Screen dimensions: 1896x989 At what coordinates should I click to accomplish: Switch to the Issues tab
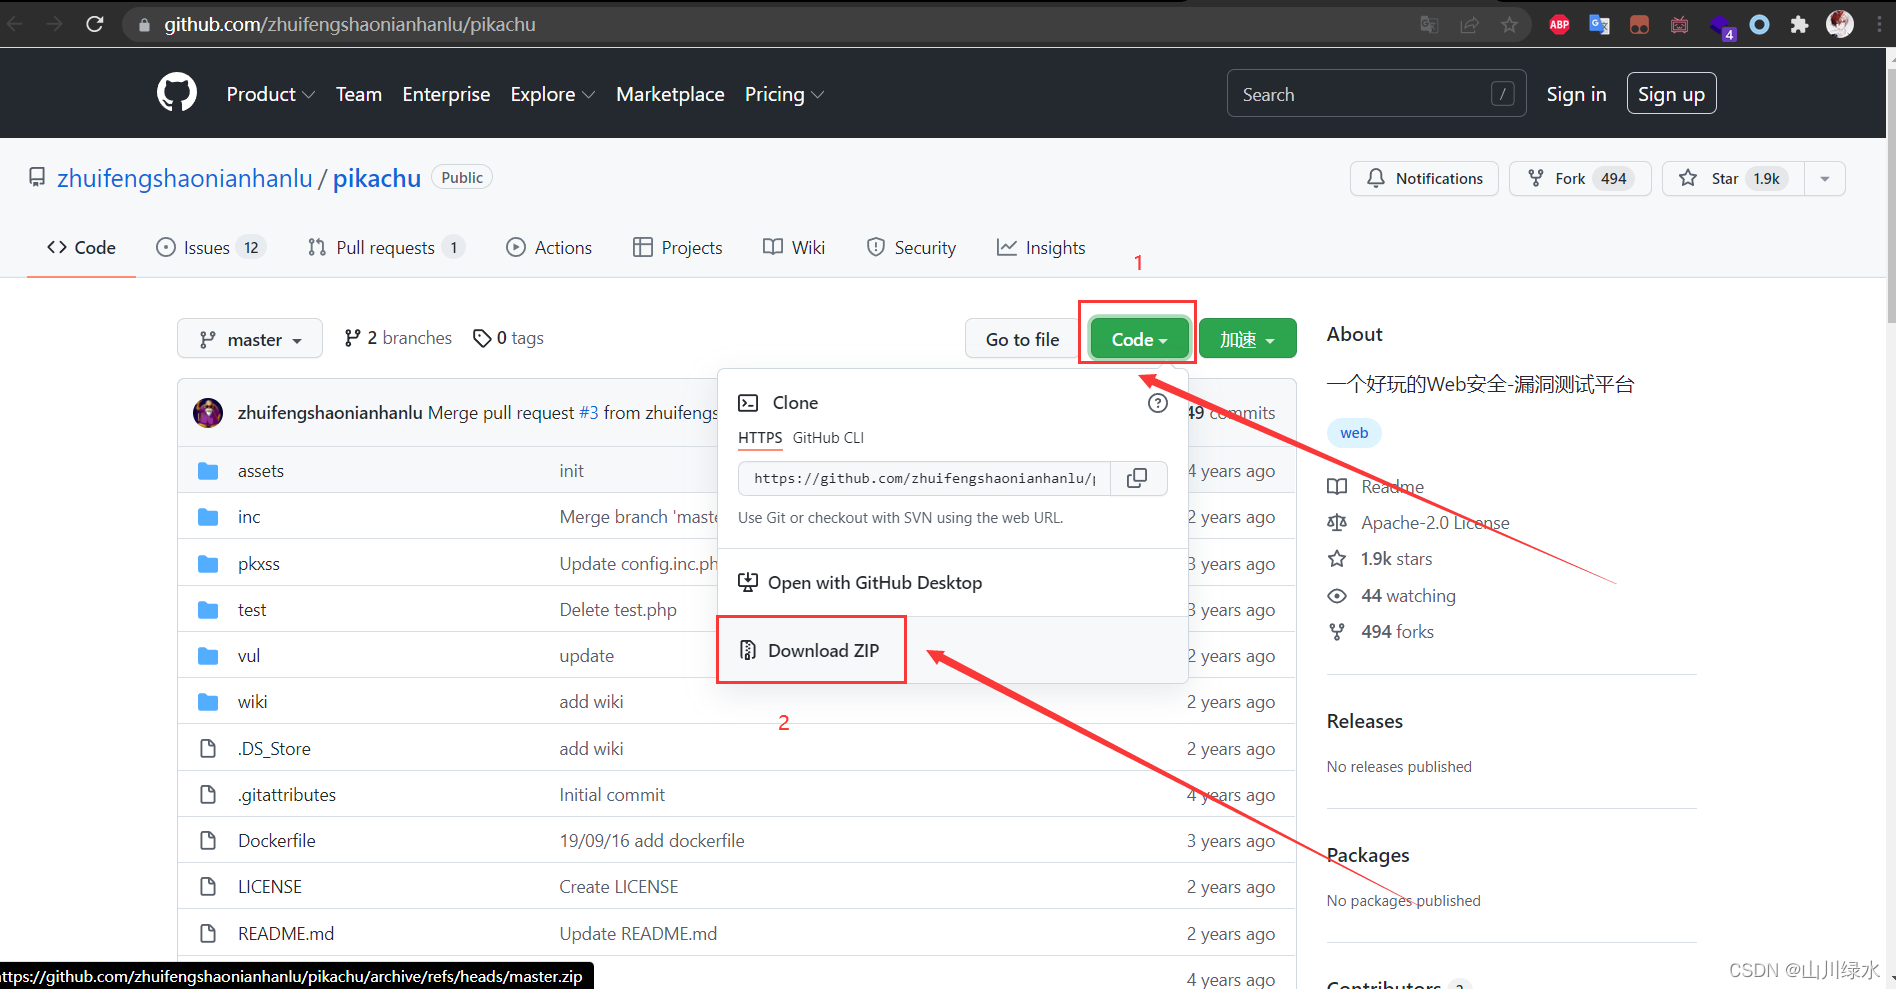210,247
